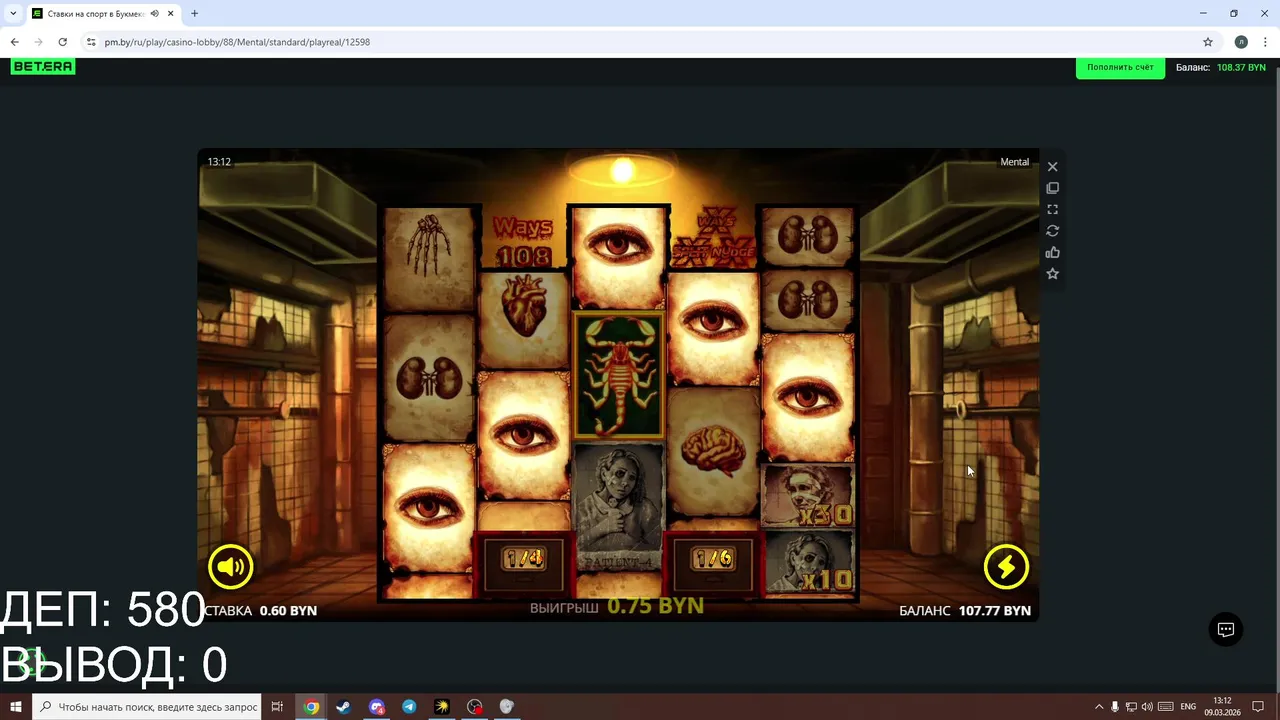Click the microphone tray icon

point(1115,707)
